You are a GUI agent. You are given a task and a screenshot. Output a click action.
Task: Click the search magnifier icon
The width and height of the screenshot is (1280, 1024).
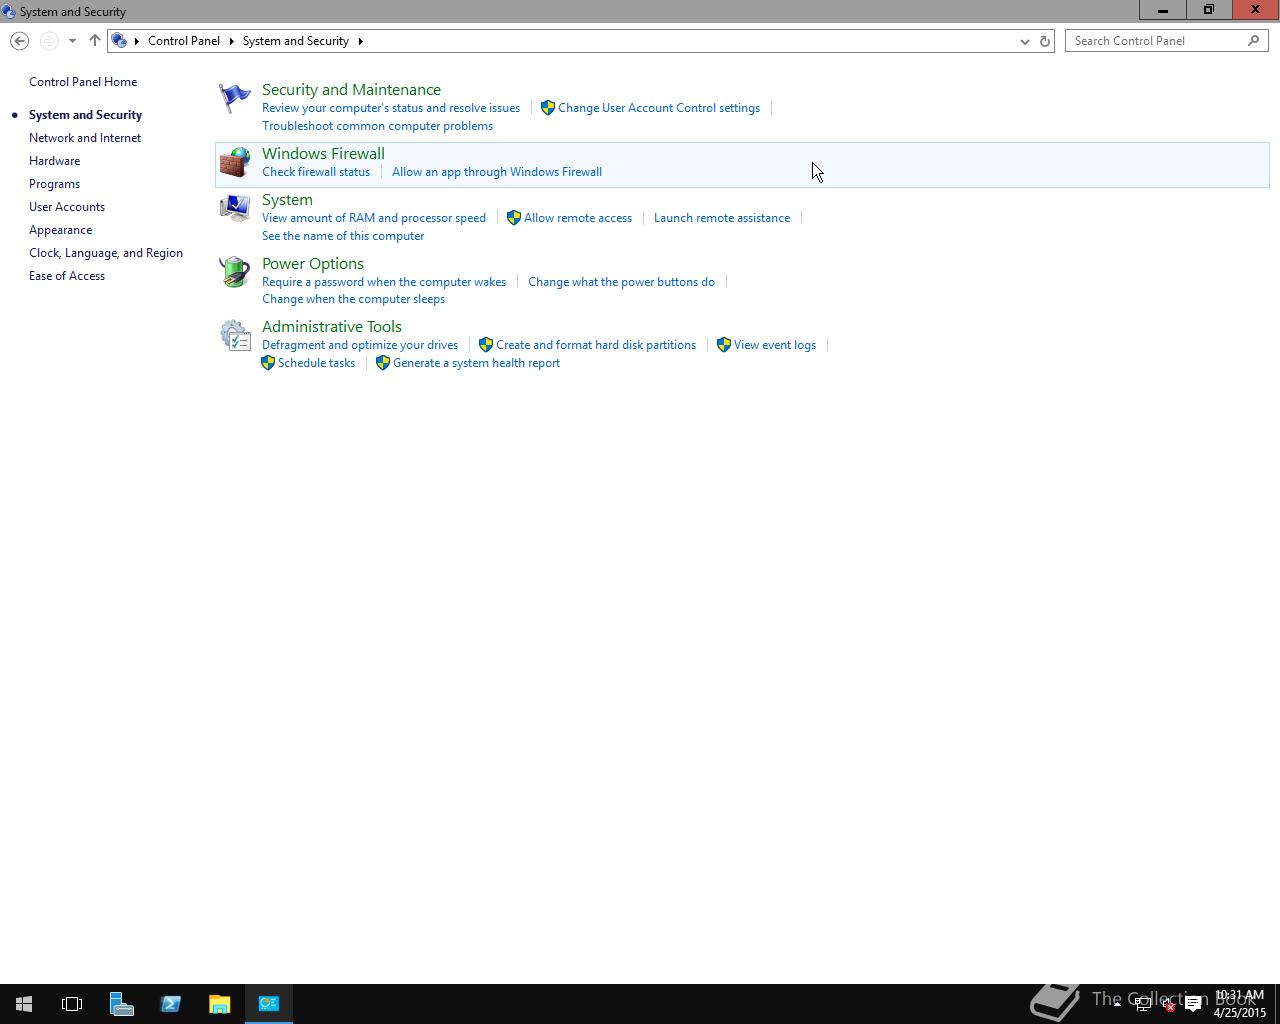pyautogui.click(x=1253, y=41)
